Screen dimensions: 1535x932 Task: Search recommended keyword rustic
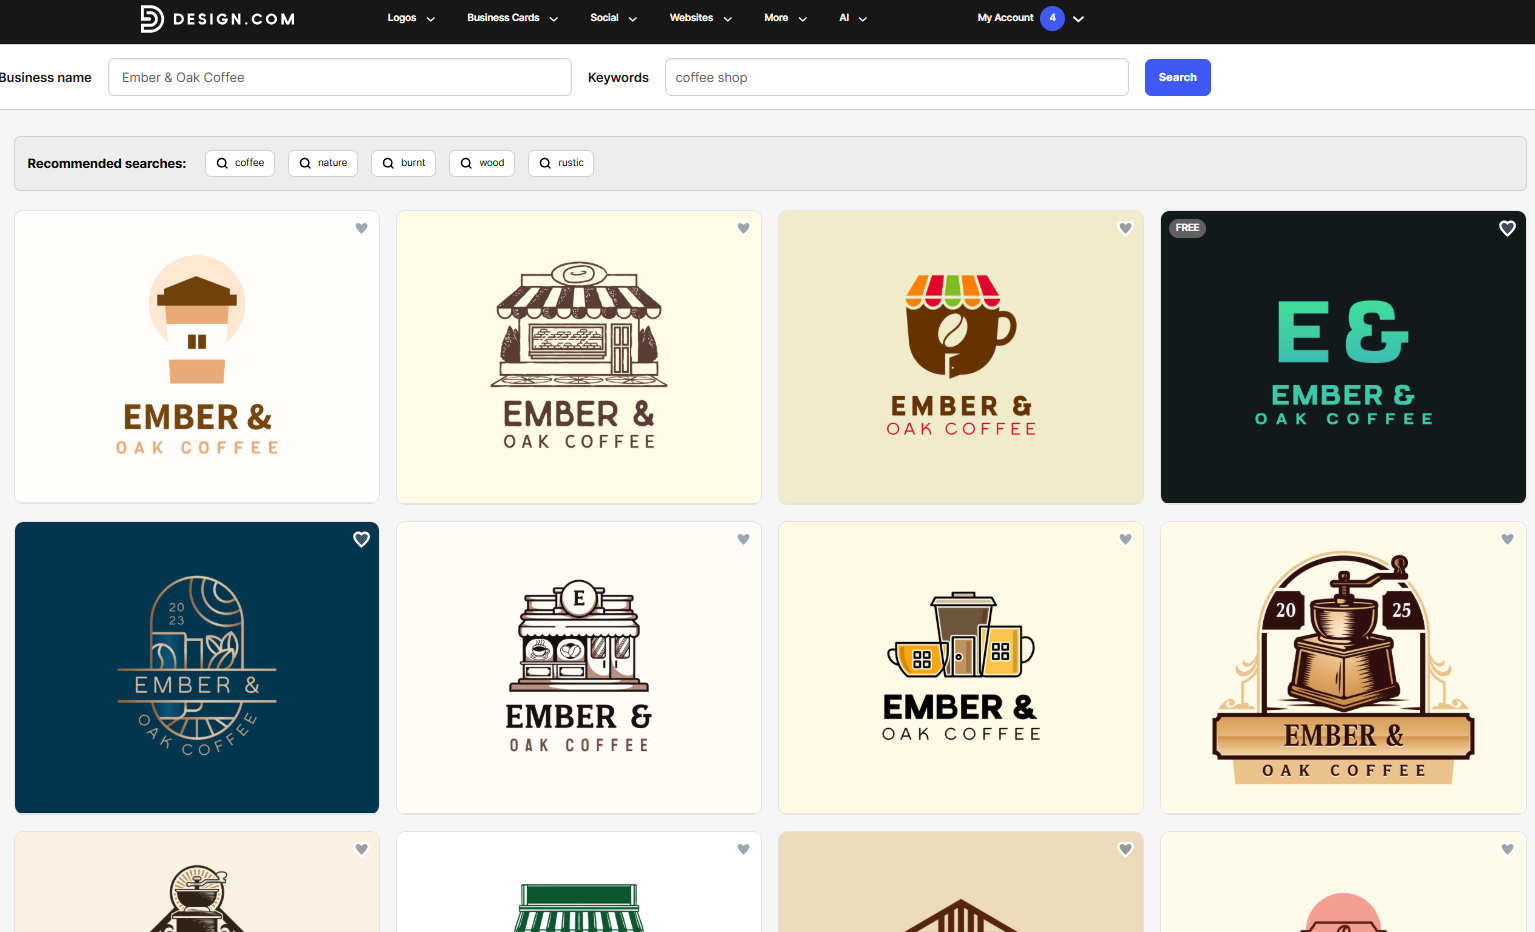coord(561,163)
